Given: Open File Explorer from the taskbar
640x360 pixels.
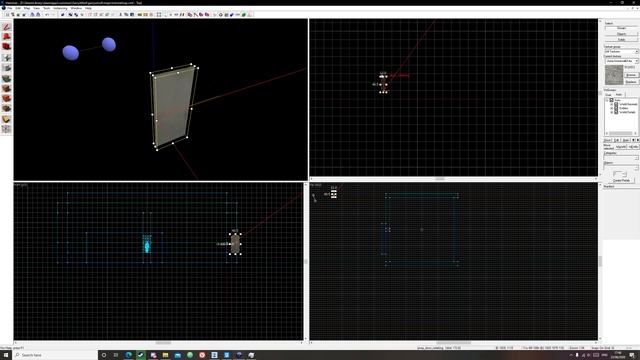Looking at the screenshot, I should click(165, 355).
